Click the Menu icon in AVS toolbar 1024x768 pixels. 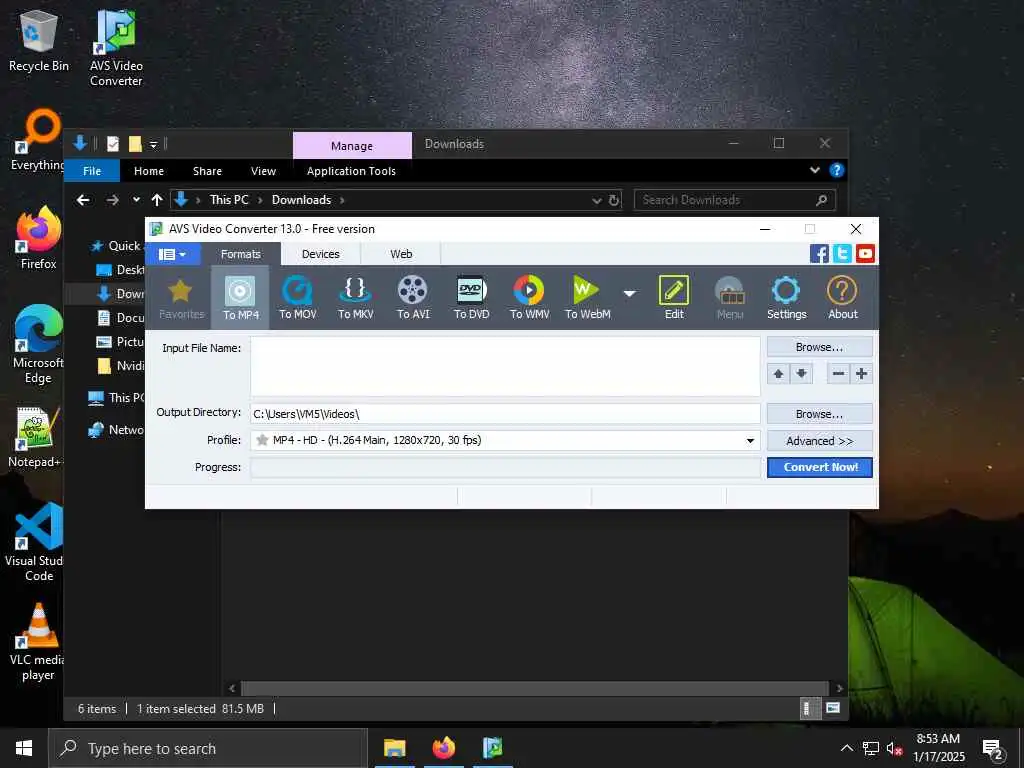pos(729,298)
